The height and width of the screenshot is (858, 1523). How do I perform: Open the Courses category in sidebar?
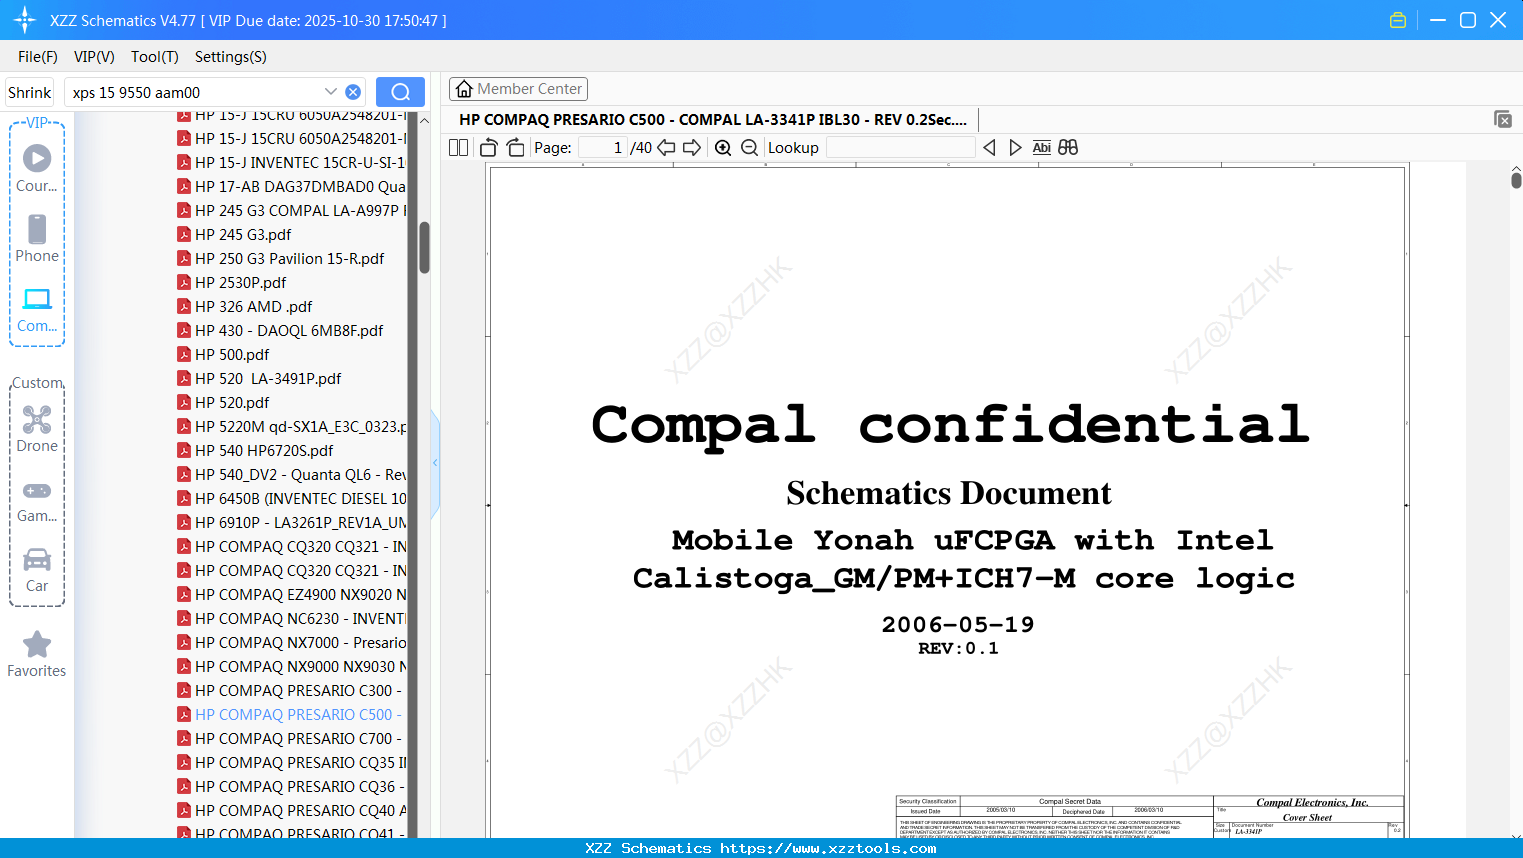(x=37, y=168)
